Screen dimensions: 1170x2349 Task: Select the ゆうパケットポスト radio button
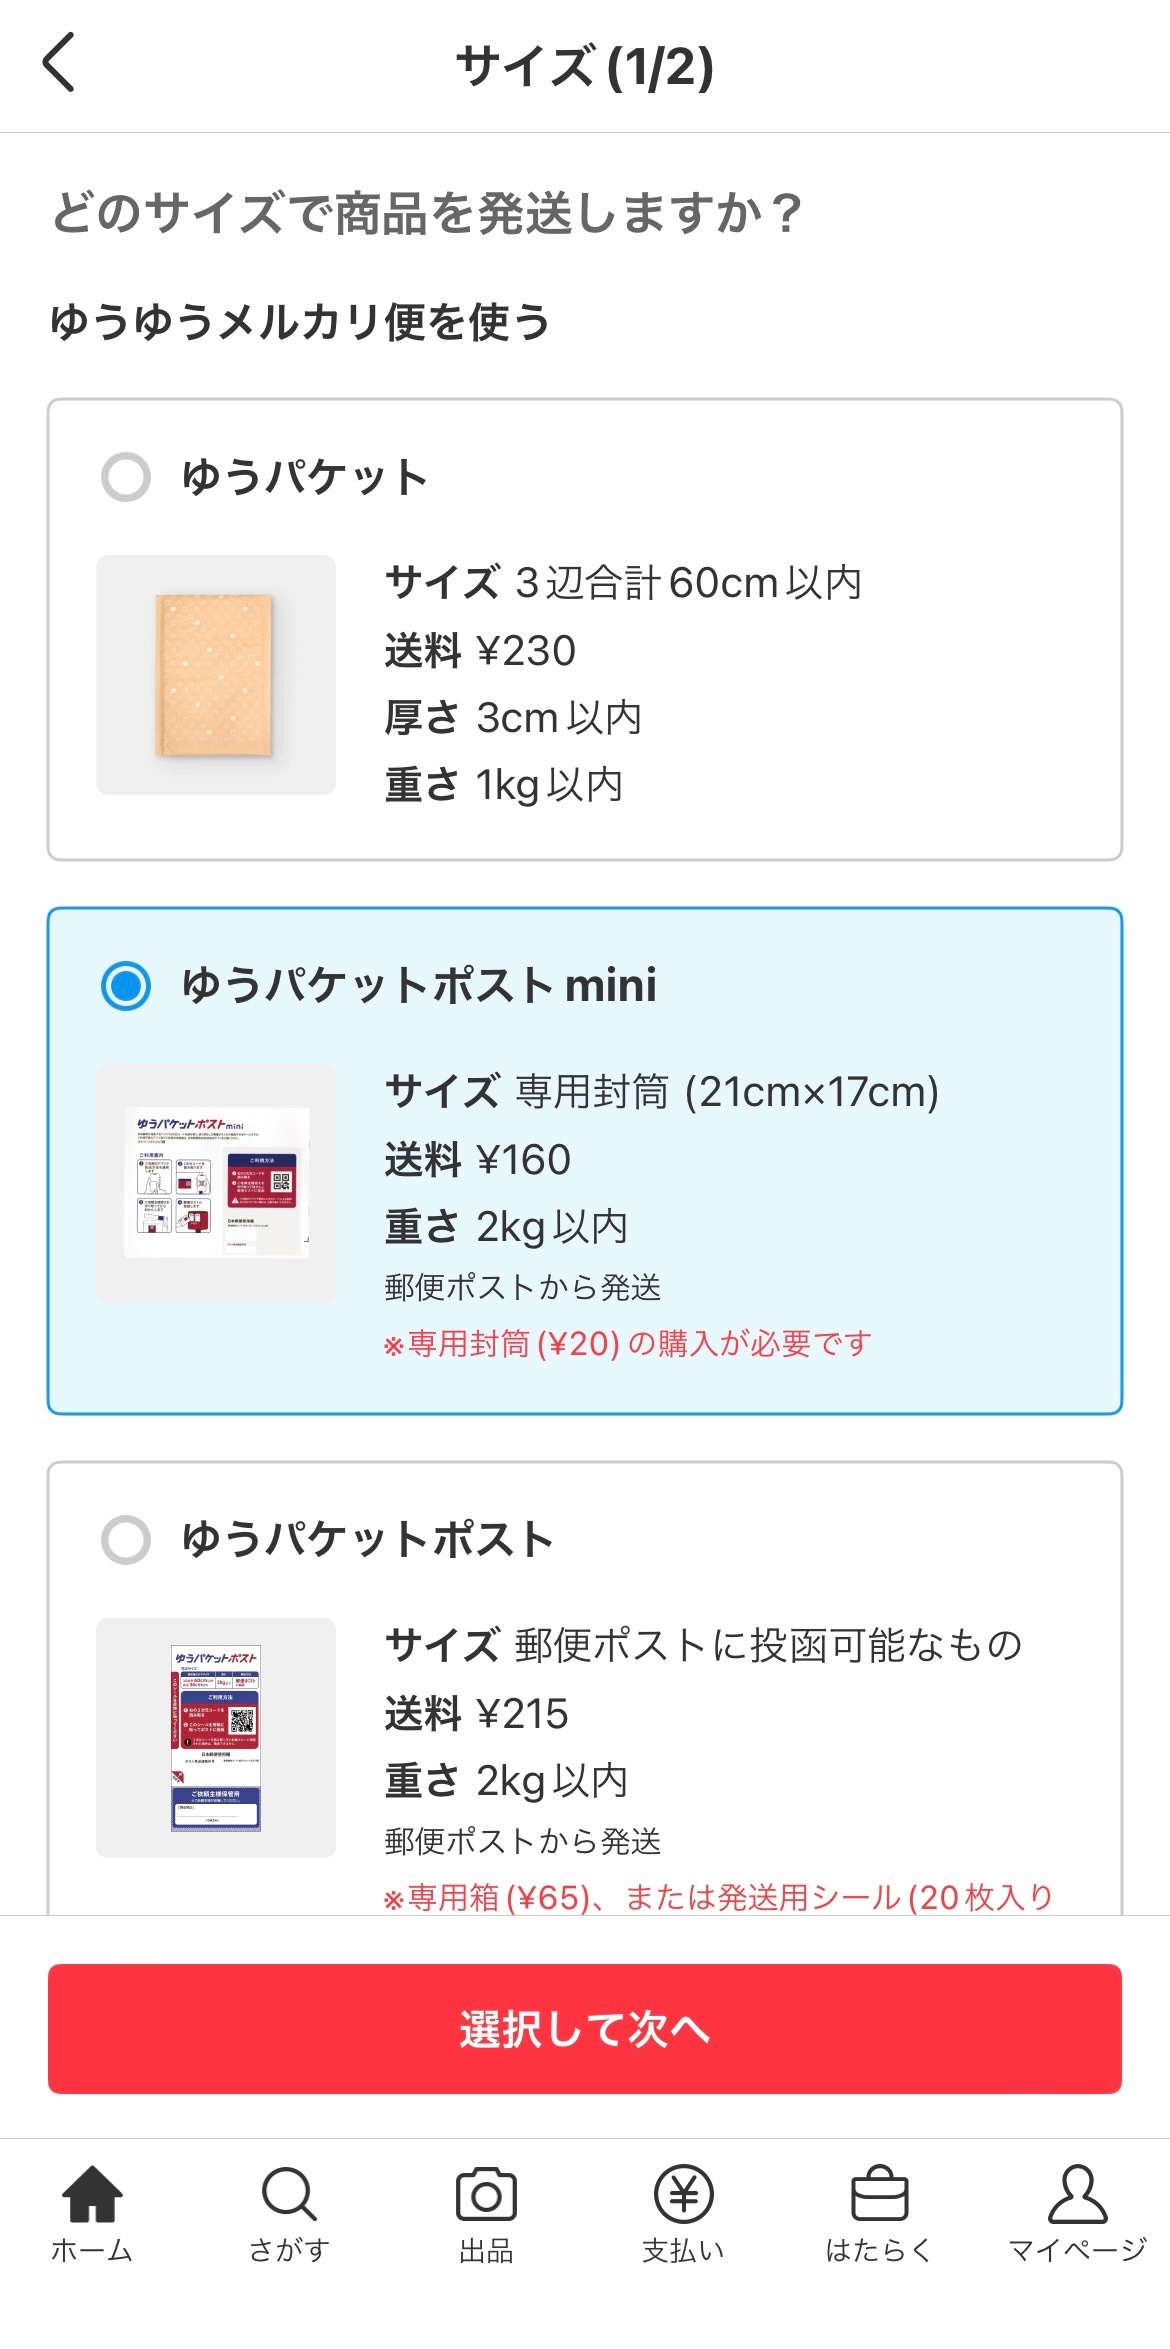tap(126, 1539)
